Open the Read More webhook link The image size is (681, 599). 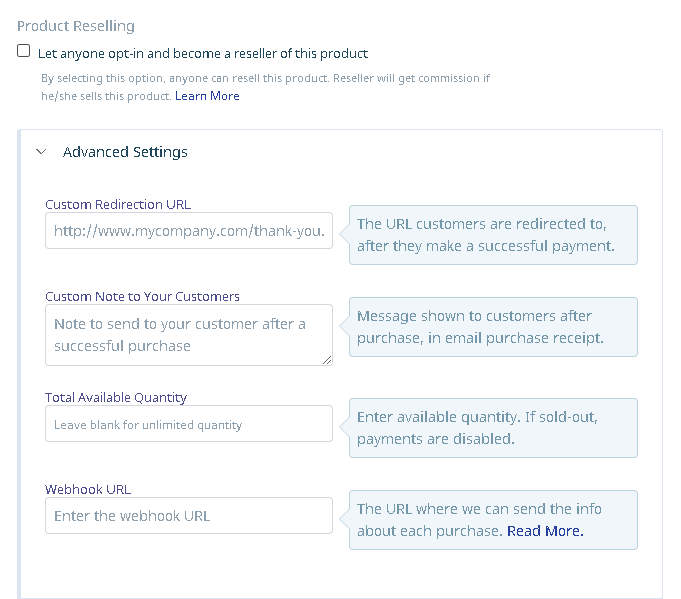tap(545, 531)
